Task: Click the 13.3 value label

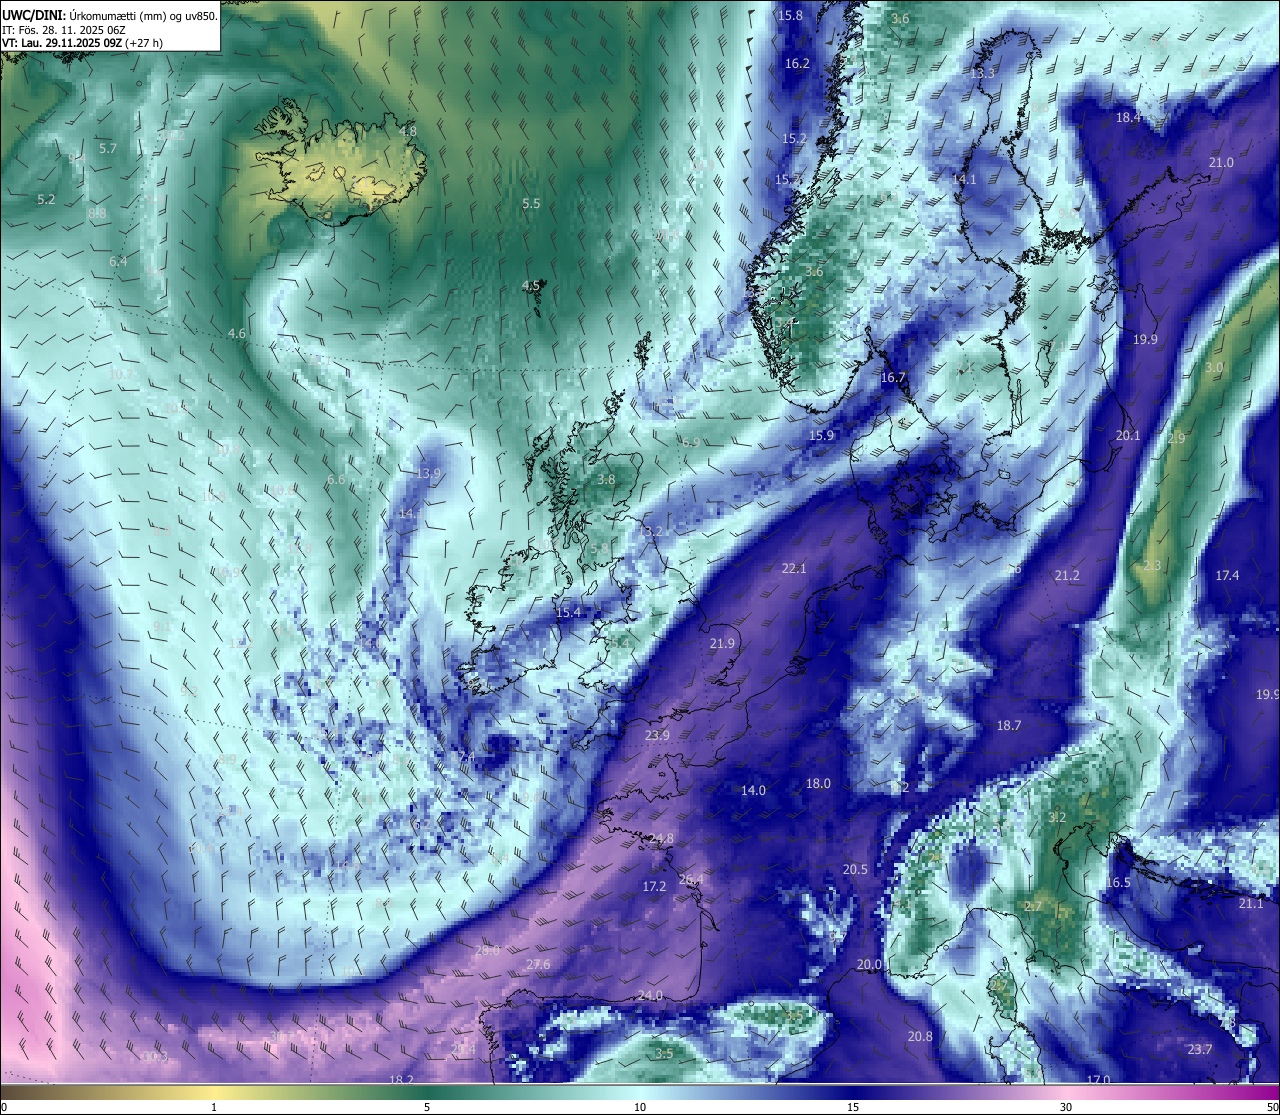Action: click(x=983, y=74)
